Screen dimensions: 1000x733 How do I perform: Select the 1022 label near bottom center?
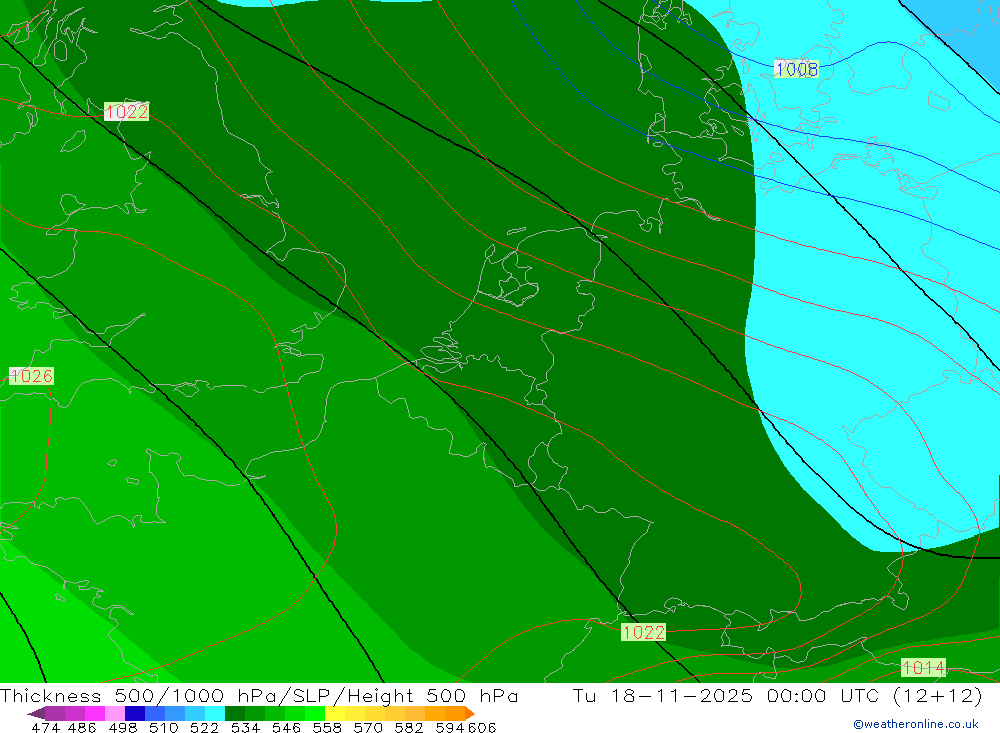[643, 632]
